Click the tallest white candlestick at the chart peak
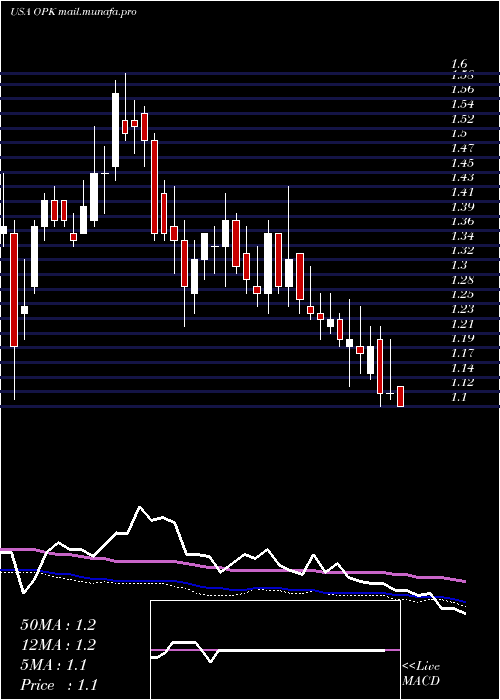500x700 pixels. [115, 130]
